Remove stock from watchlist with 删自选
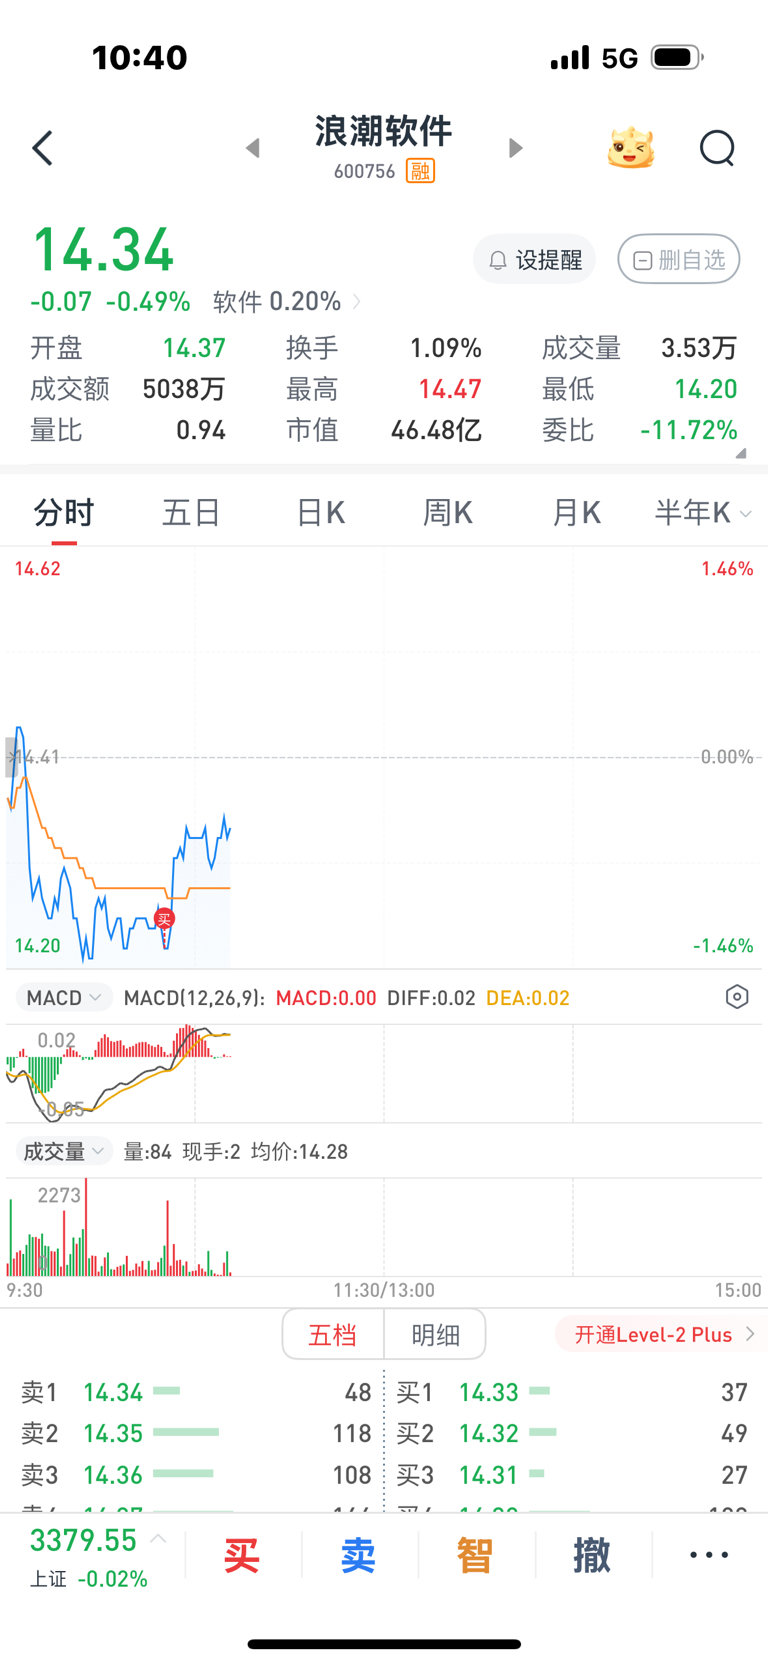This screenshot has width=769, height=1665. [679, 260]
